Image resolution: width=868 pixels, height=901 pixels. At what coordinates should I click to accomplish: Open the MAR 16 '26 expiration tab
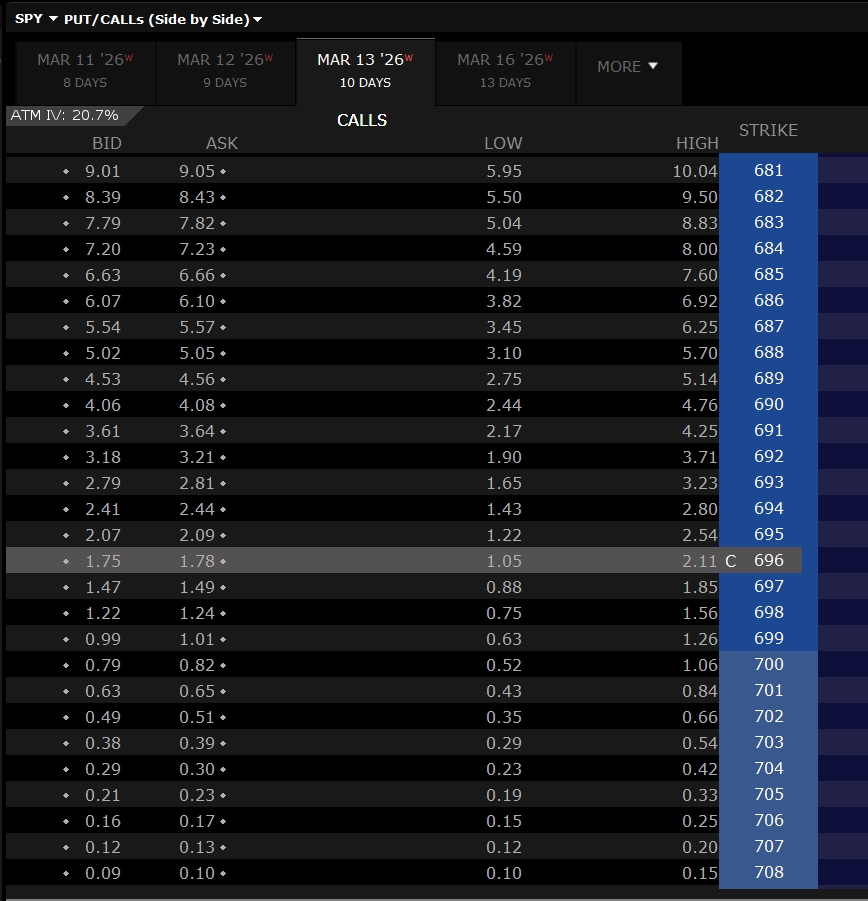(504, 70)
